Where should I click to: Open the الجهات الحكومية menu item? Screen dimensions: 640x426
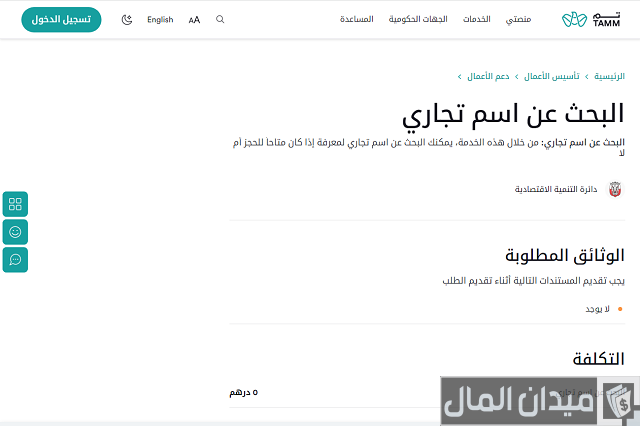(418, 19)
